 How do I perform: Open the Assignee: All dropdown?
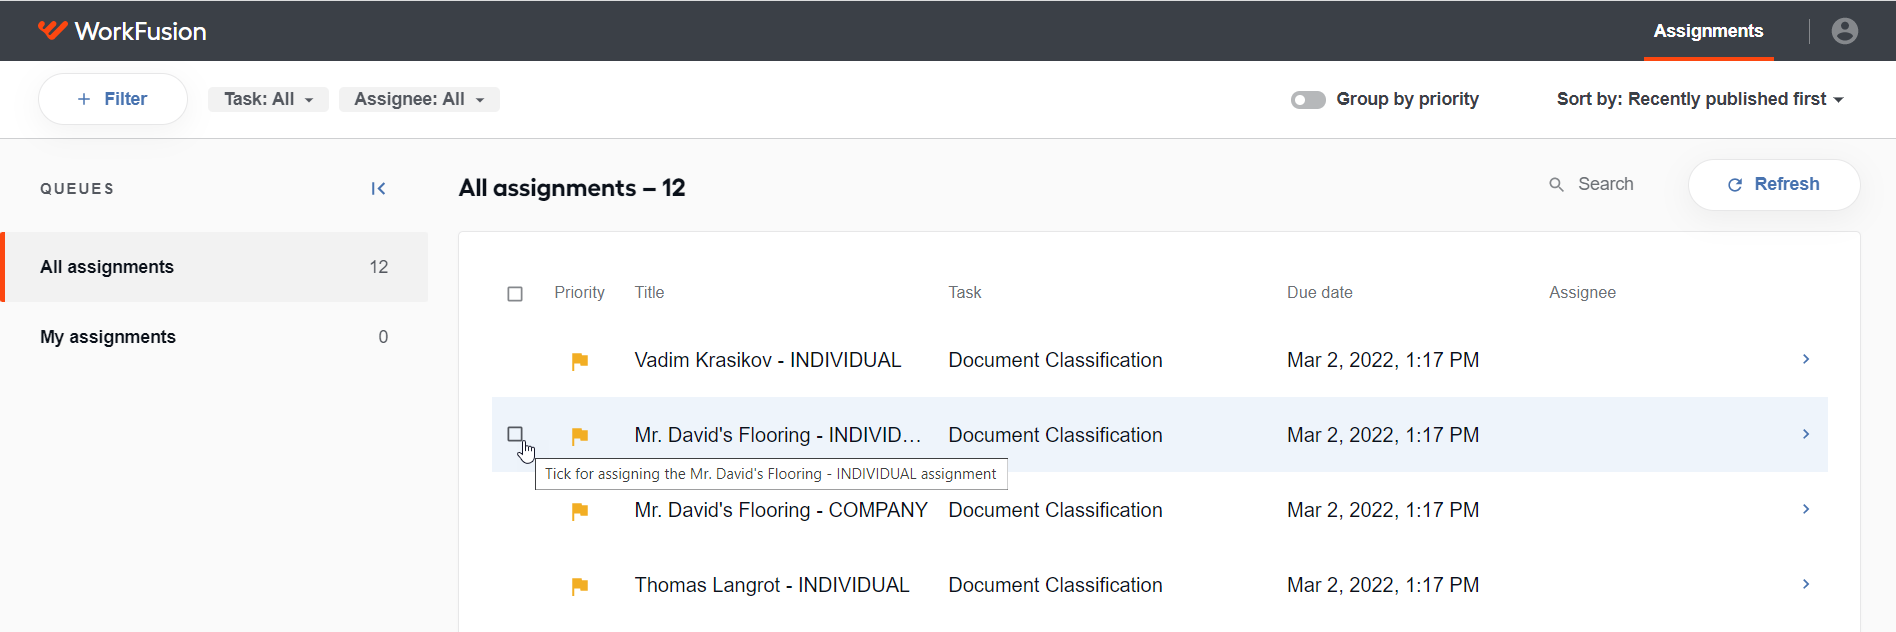(x=419, y=99)
